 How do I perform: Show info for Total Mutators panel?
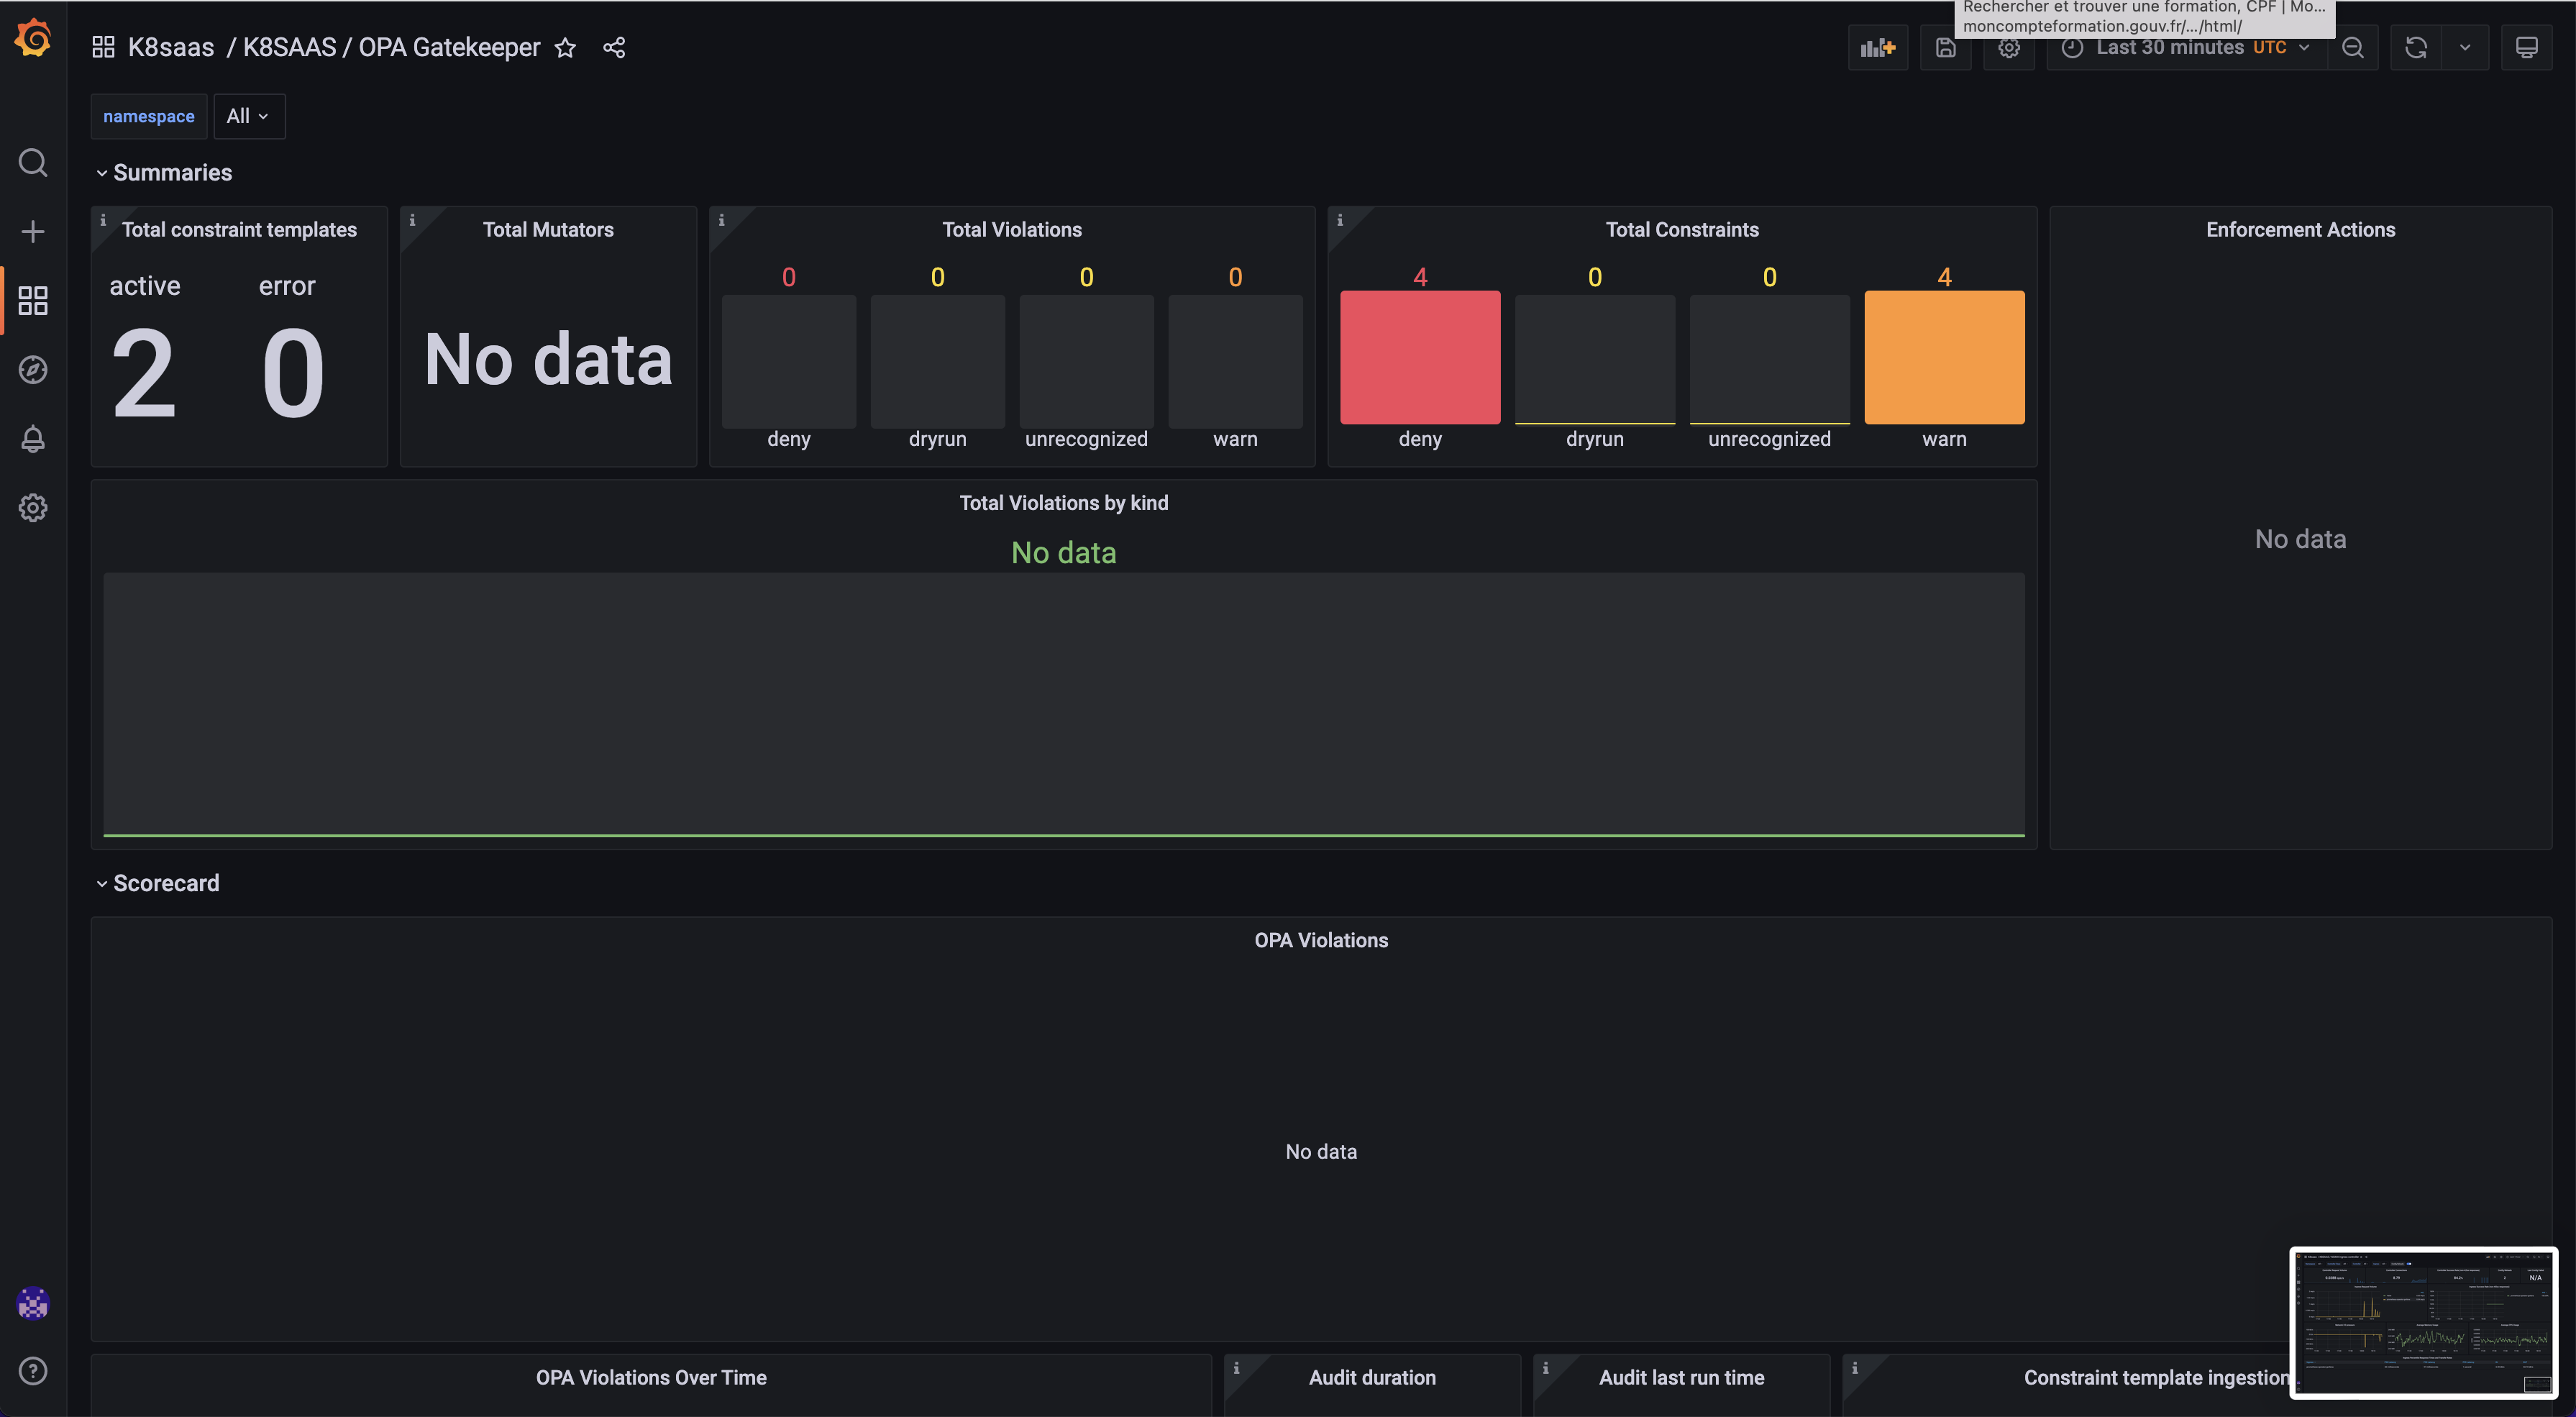(412, 220)
